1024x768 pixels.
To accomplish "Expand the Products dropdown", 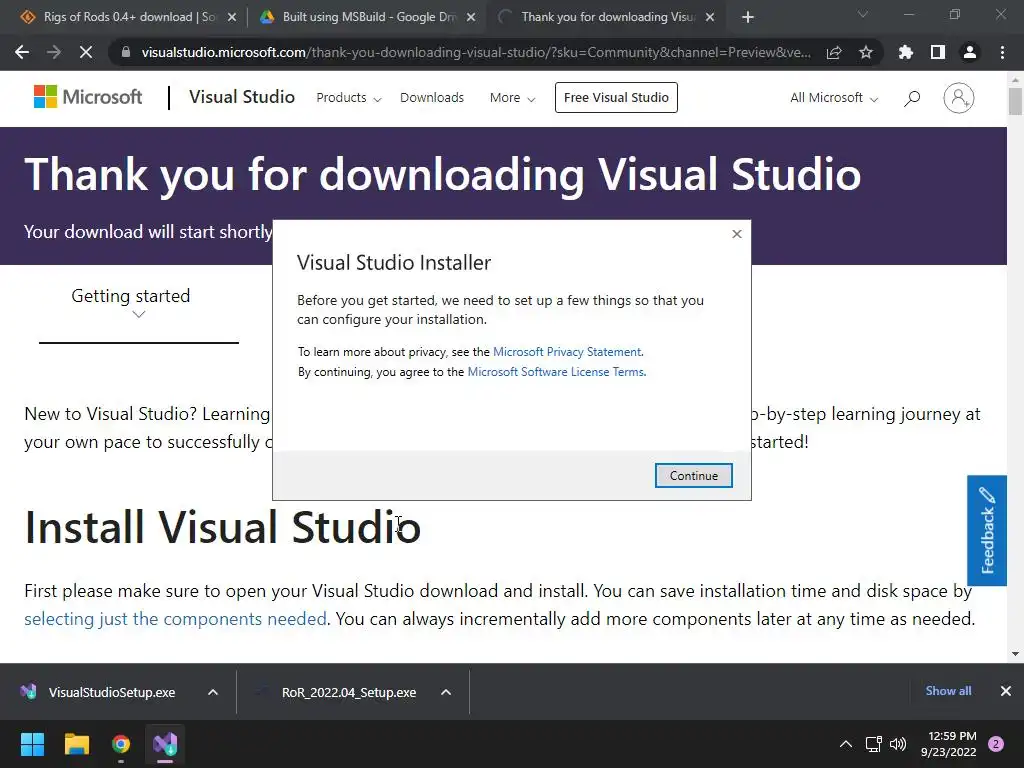I will pyautogui.click(x=349, y=98).
